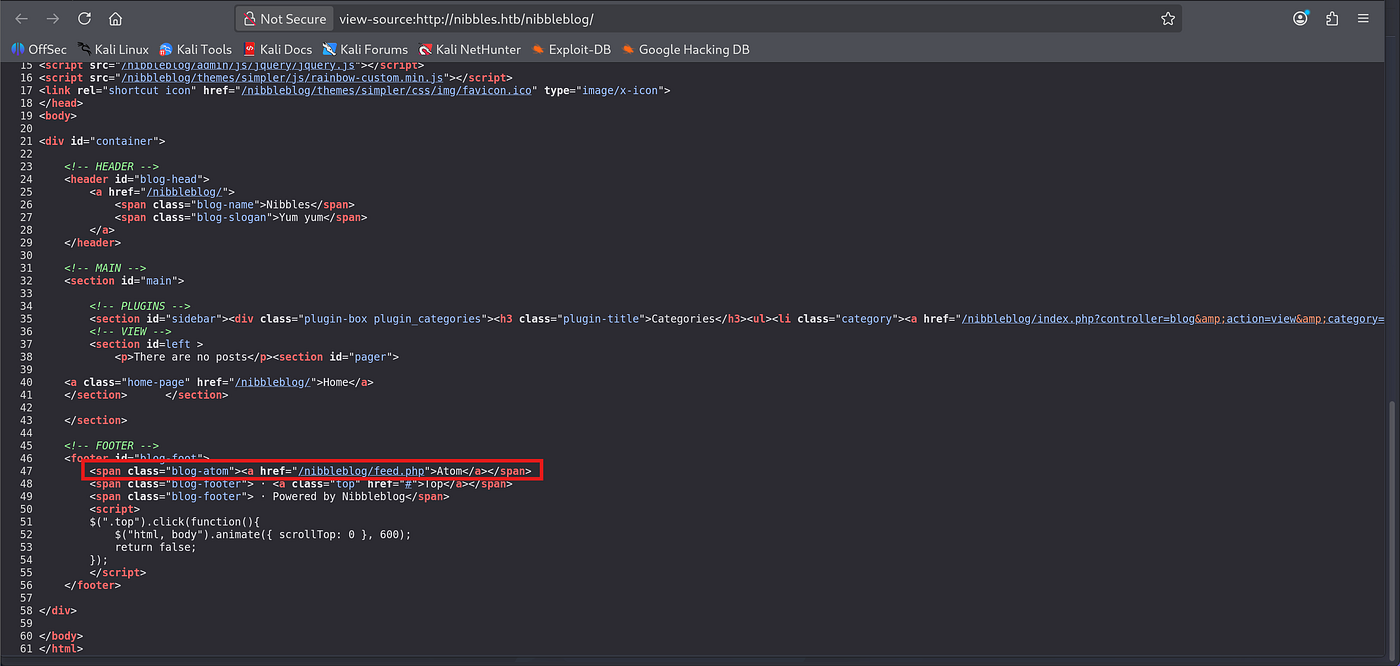The height and width of the screenshot is (666, 1400).
Task: Open the Kali NetHunter bookmark
Action: 470,49
